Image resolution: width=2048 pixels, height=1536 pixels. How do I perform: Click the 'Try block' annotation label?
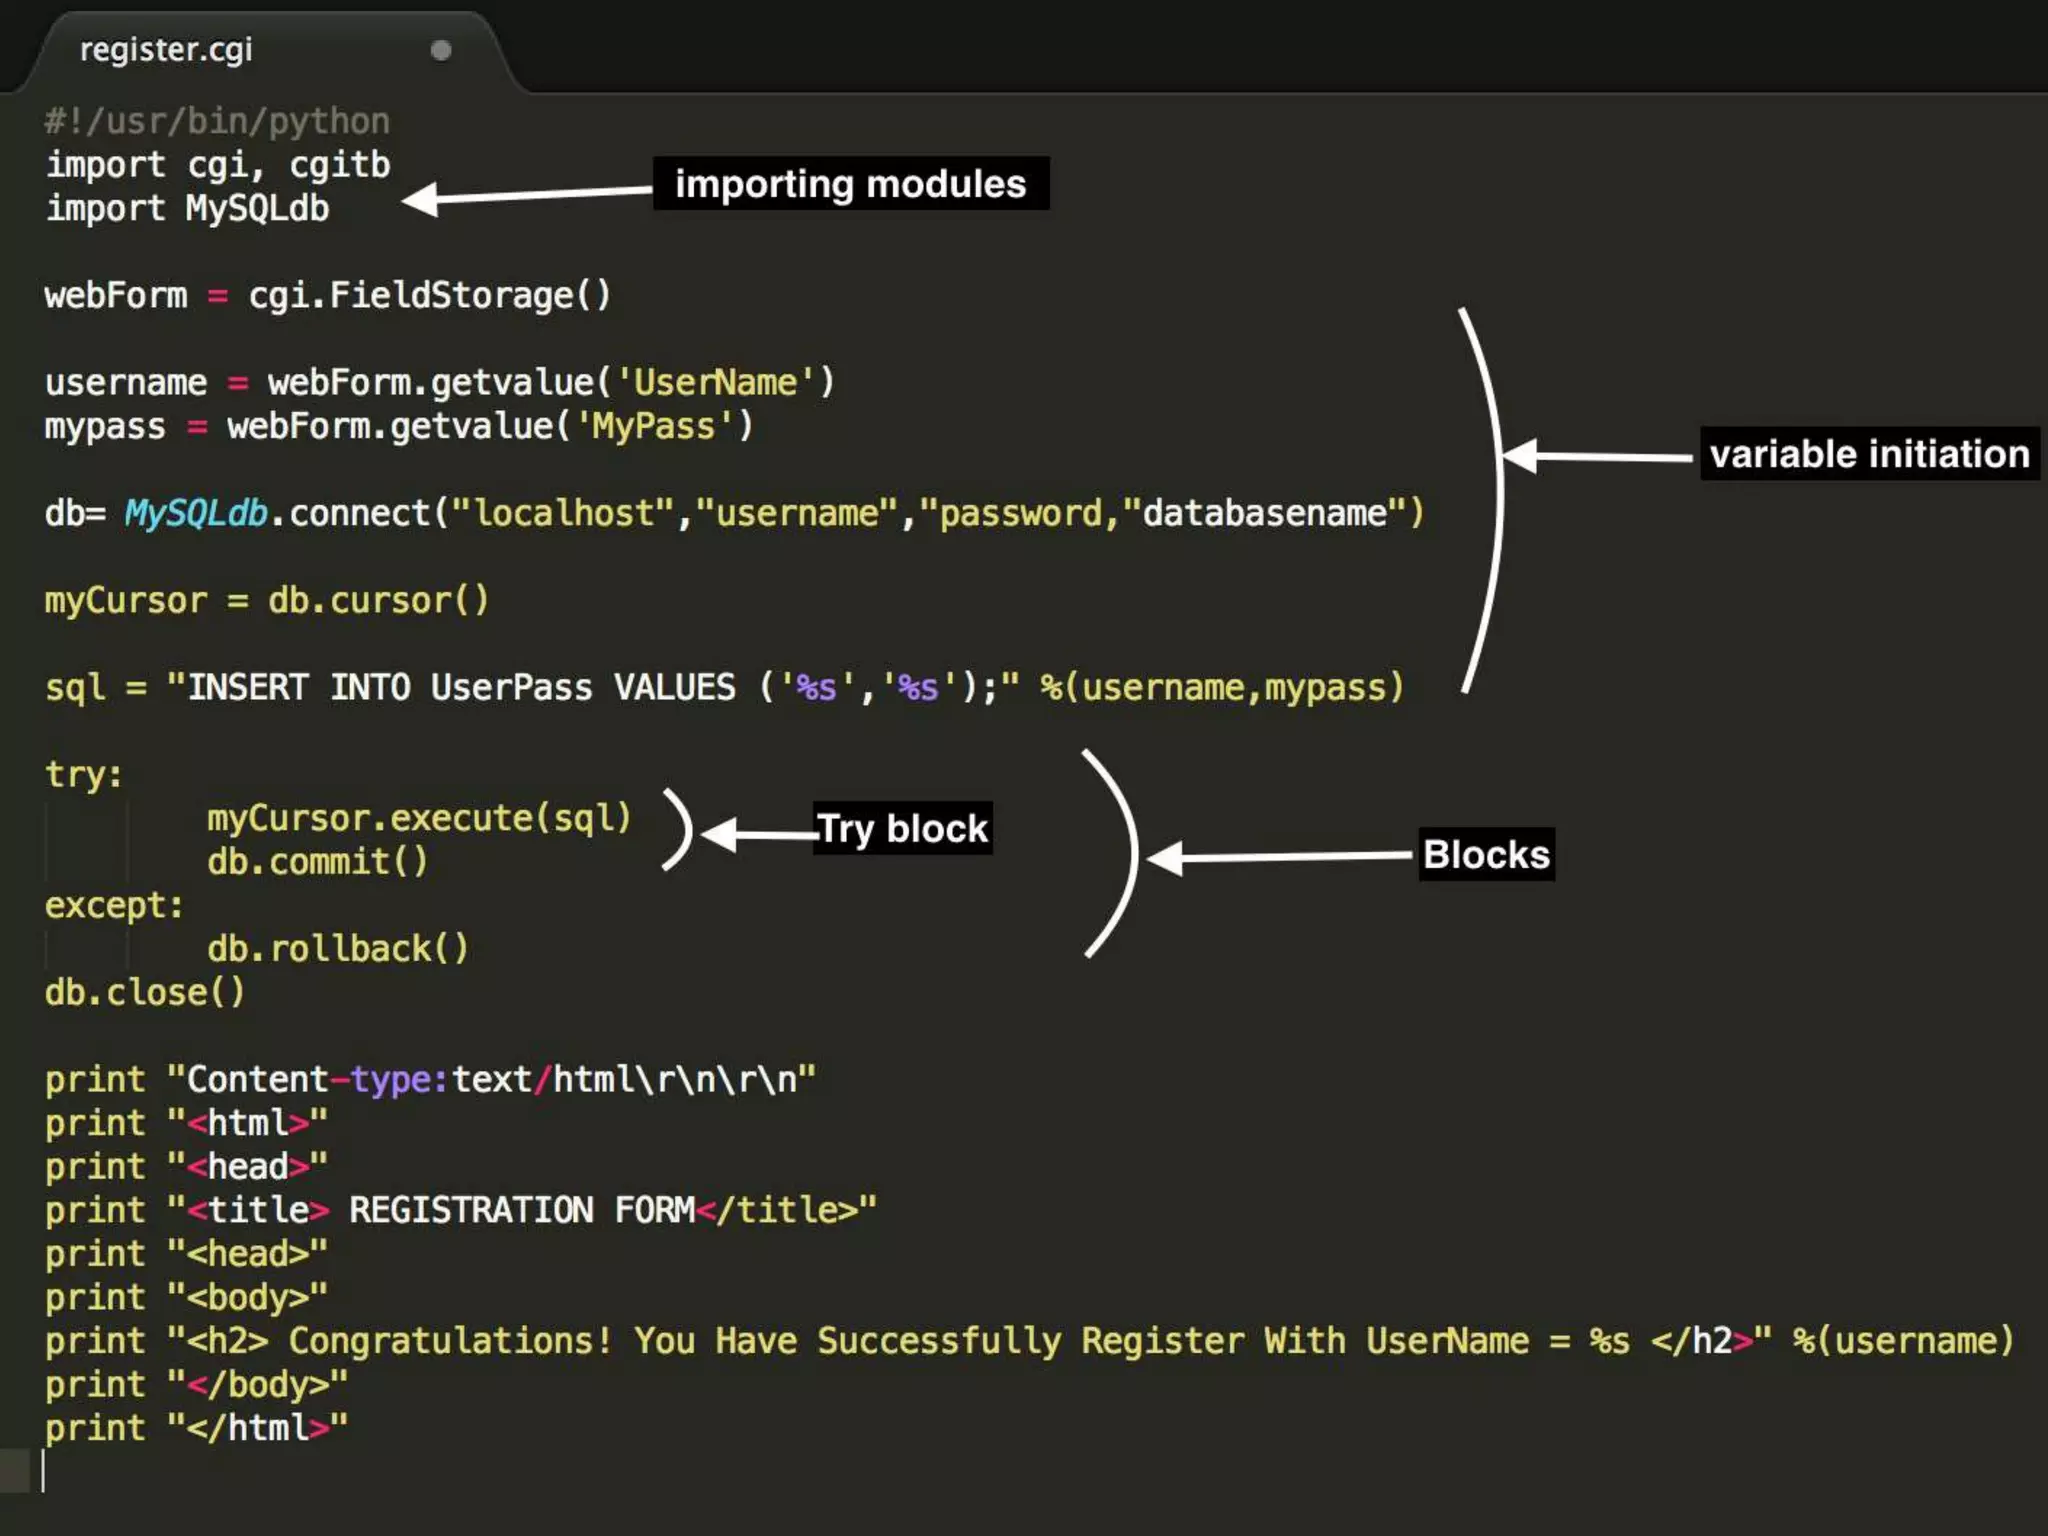(x=902, y=829)
